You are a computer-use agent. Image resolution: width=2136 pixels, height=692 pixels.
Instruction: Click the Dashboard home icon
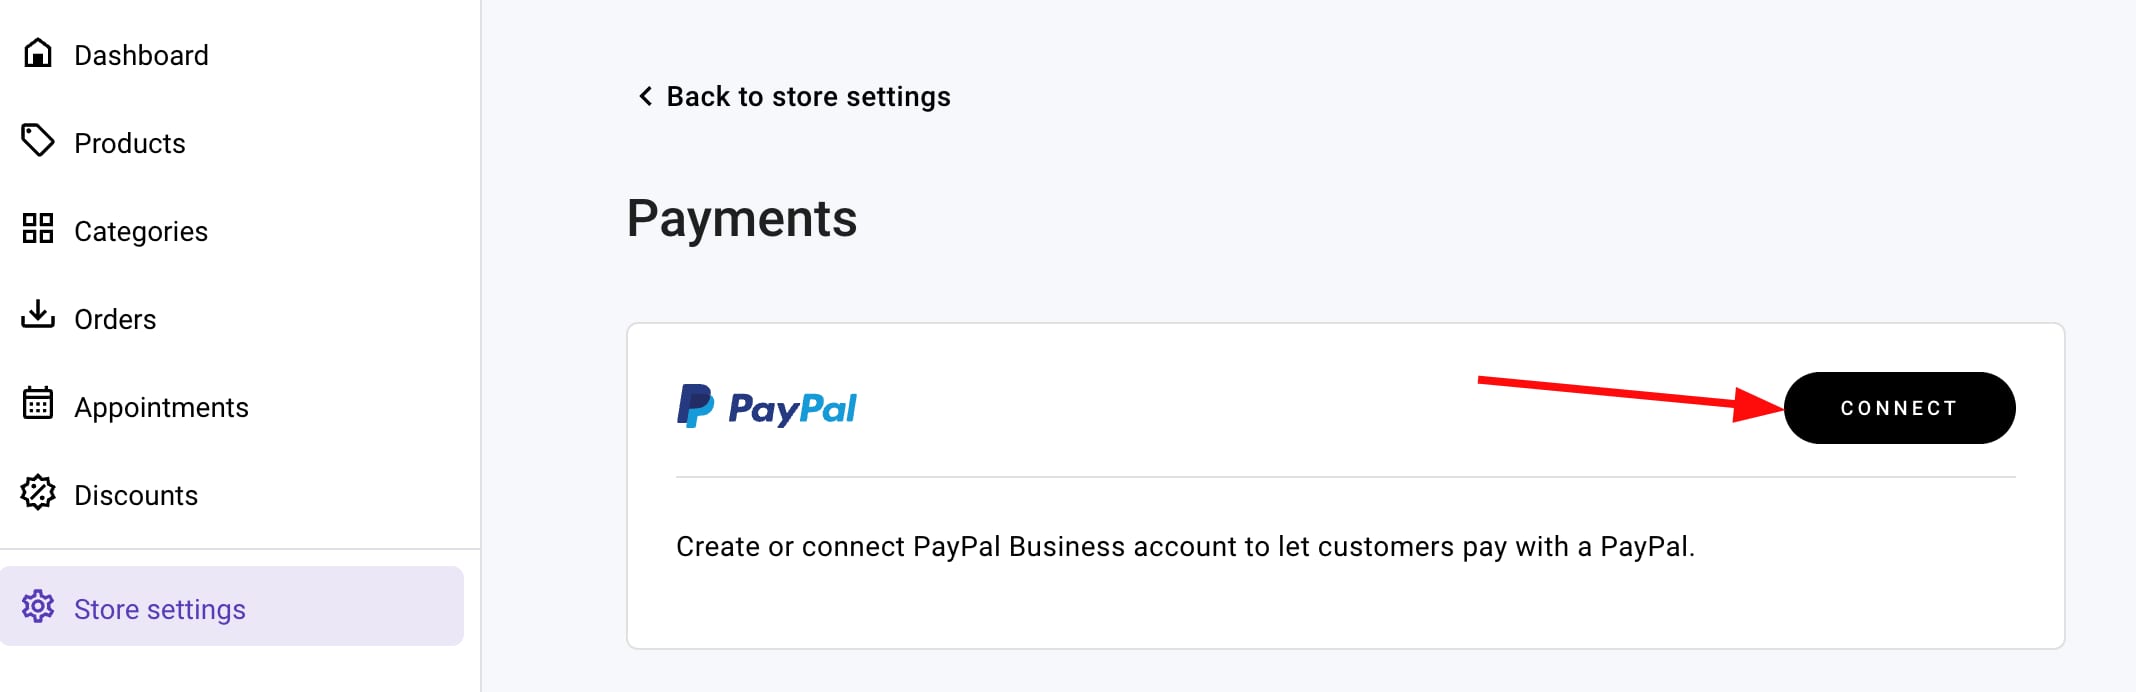click(x=37, y=54)
